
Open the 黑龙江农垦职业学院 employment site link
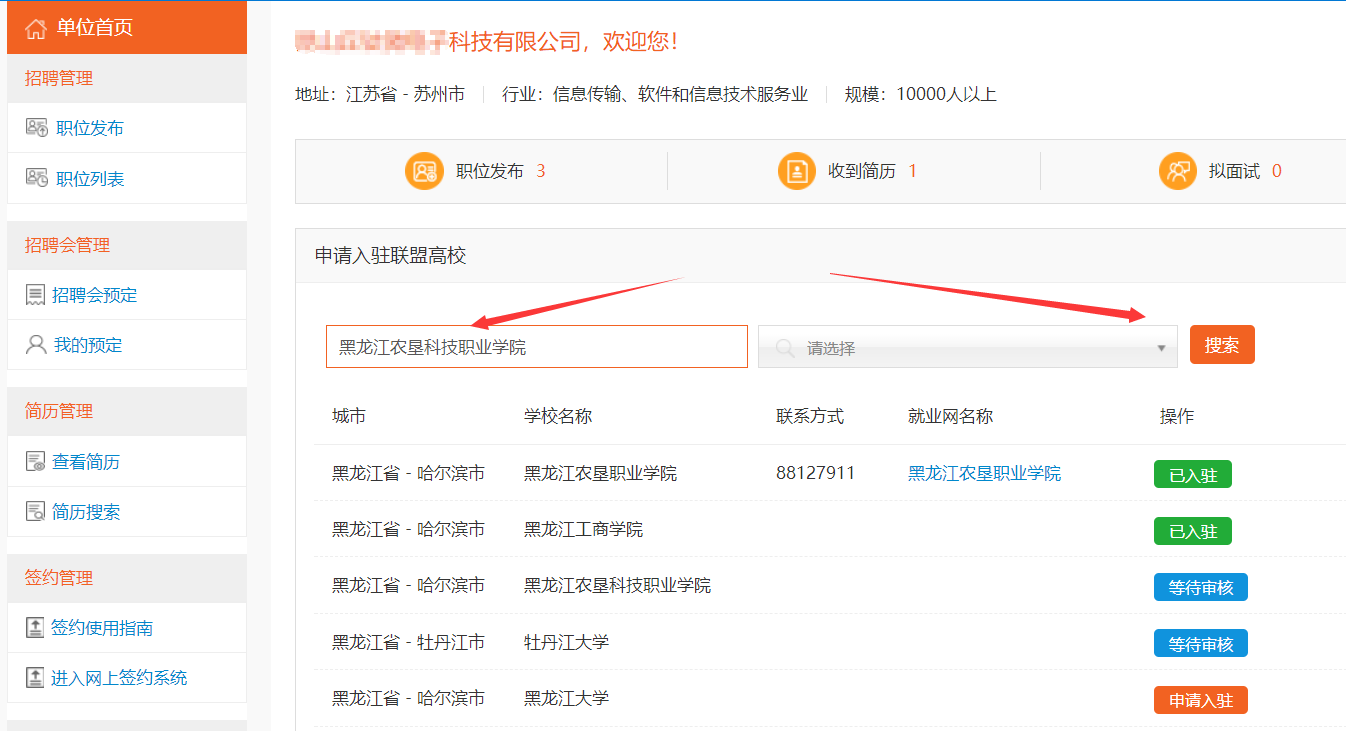click(984, 473)
